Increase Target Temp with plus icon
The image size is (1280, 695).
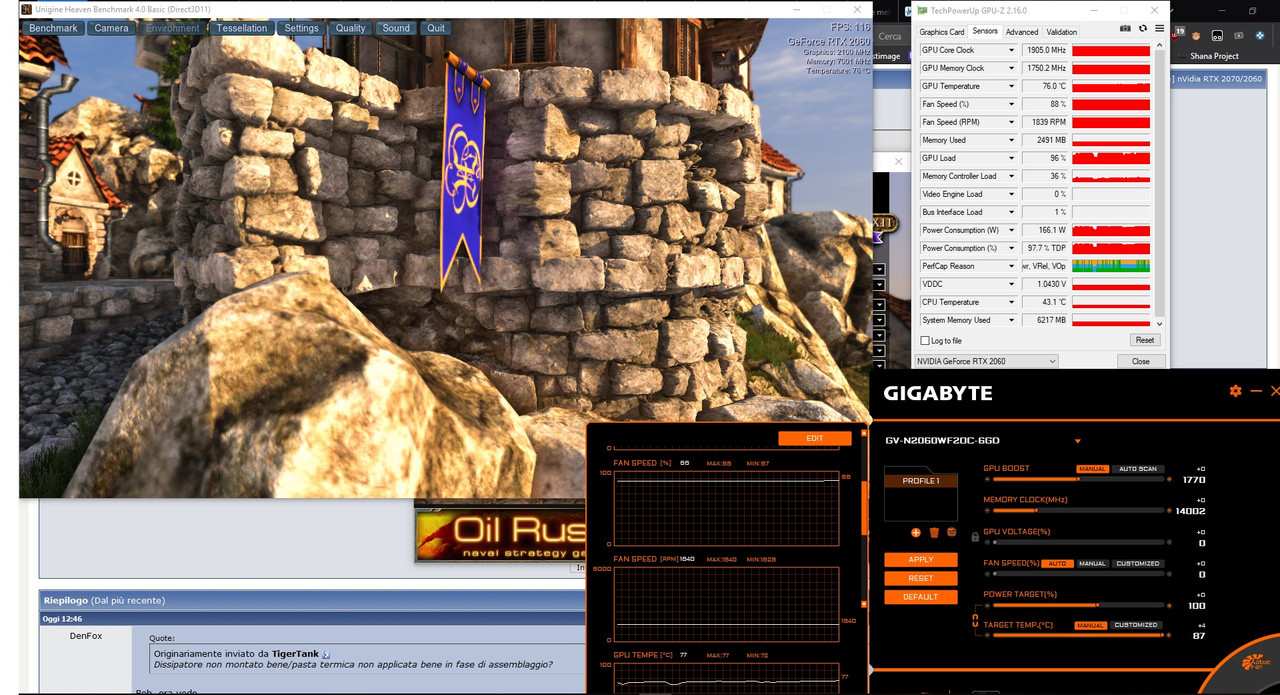[1169, 637]
